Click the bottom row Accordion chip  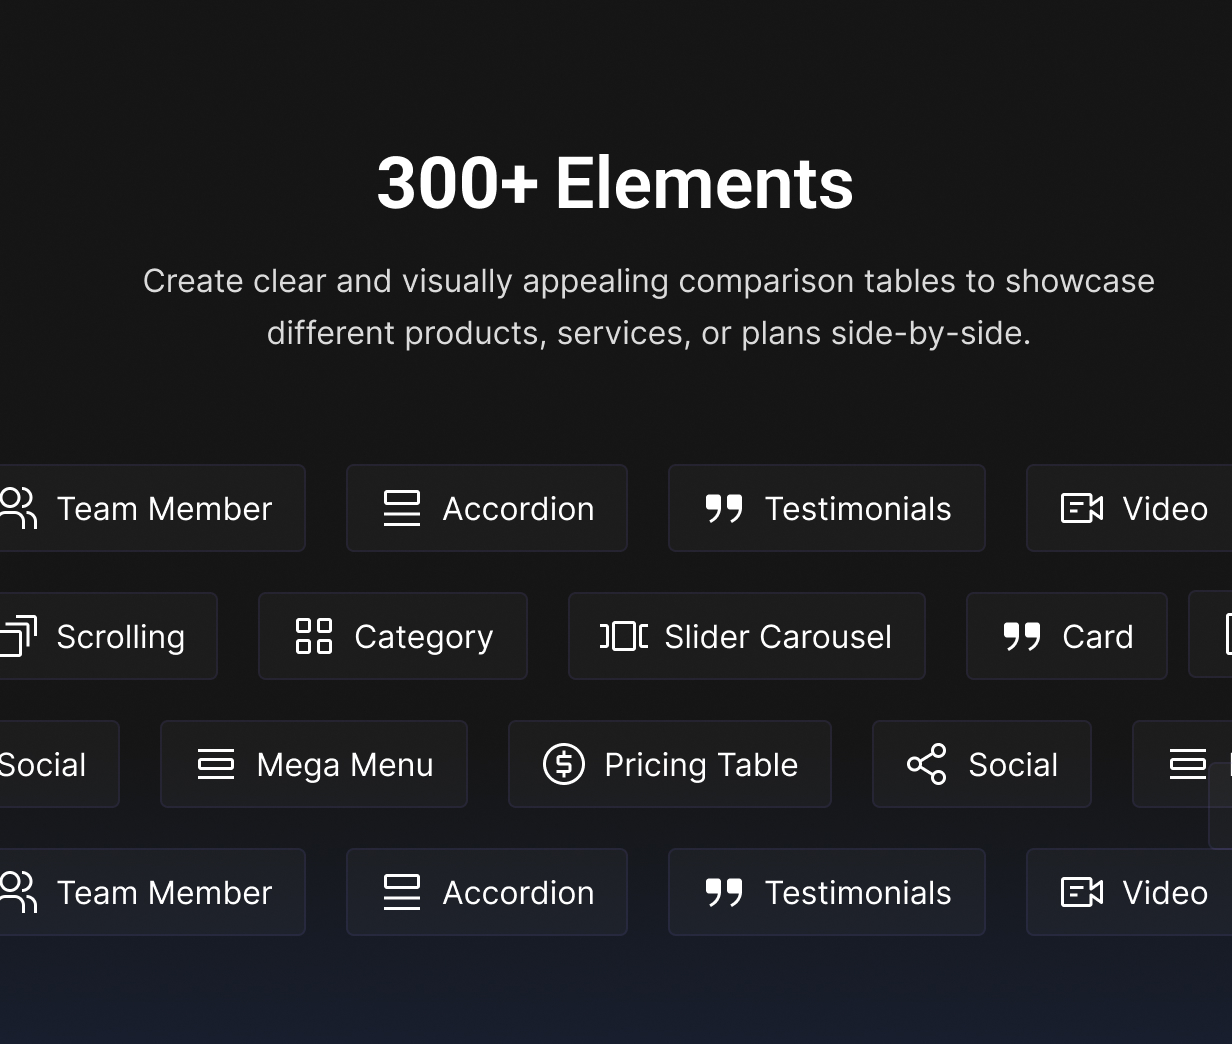[487, 892]
